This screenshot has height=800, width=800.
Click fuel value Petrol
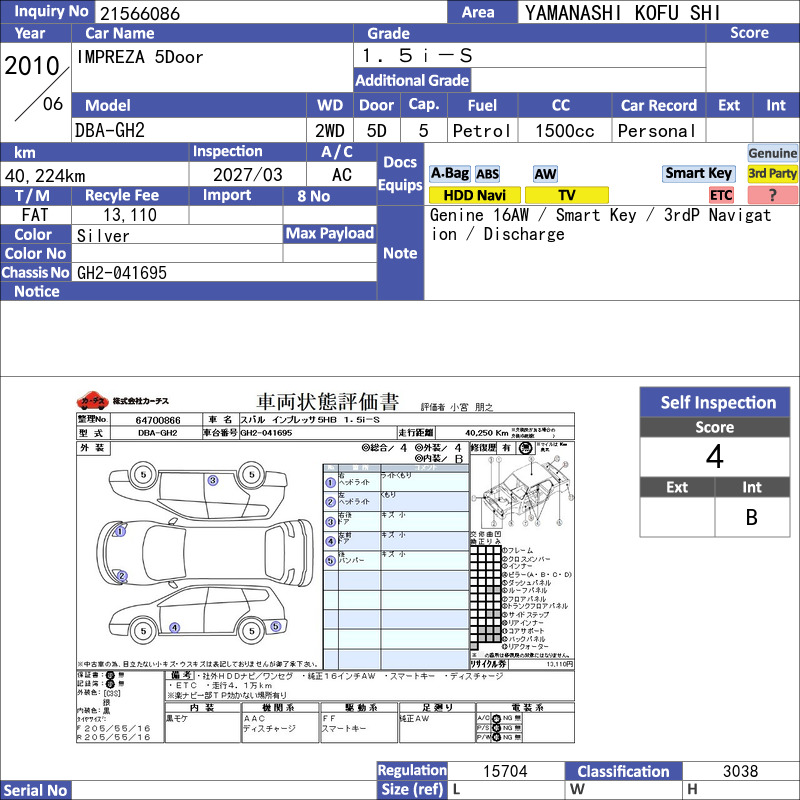tap(482, 131)
